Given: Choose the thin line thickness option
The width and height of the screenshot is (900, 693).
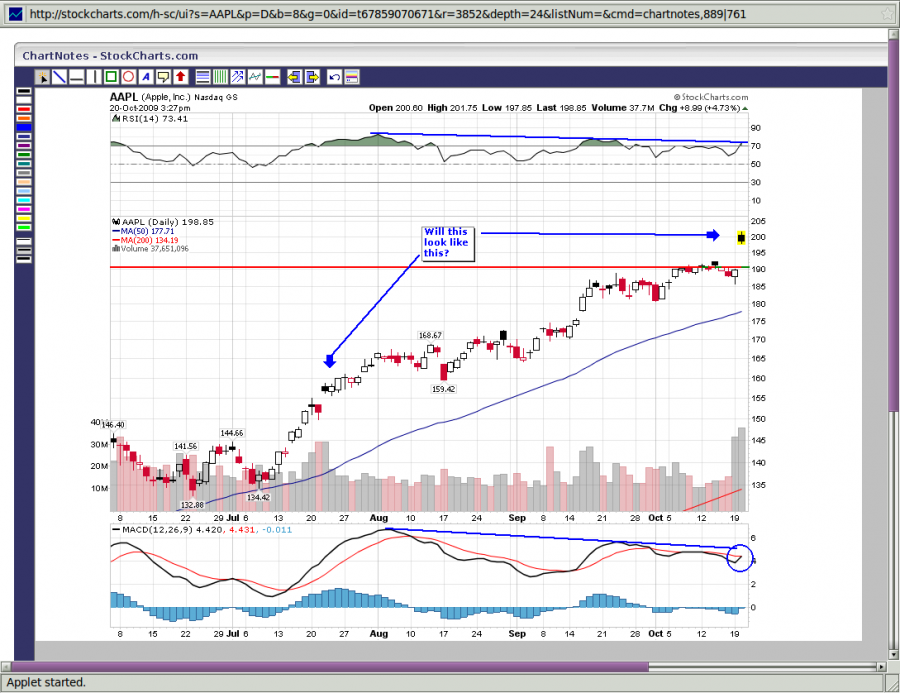Looking at the screenshot, I should (x=24, y=241).
